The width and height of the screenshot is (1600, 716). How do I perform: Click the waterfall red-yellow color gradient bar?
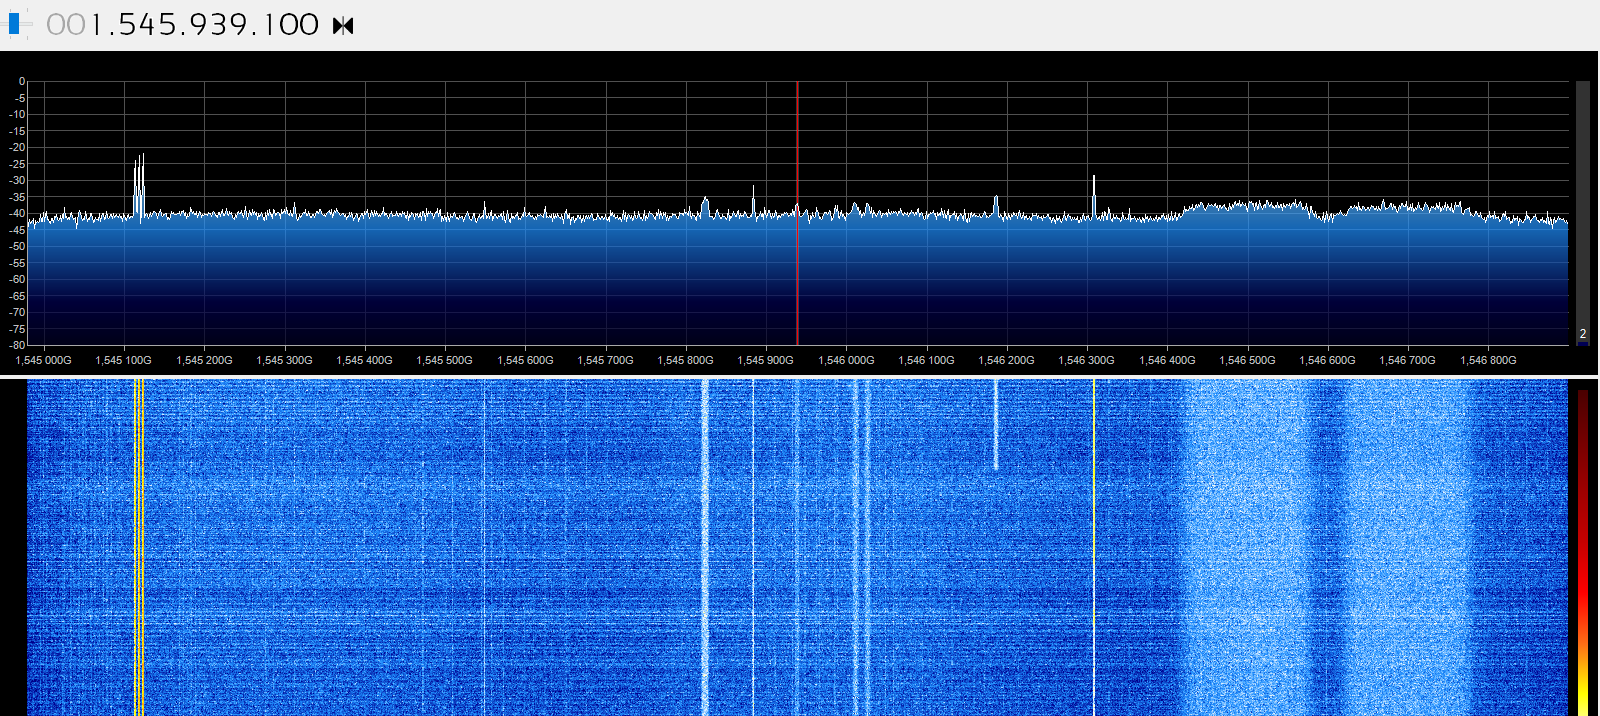[1583, 550]
